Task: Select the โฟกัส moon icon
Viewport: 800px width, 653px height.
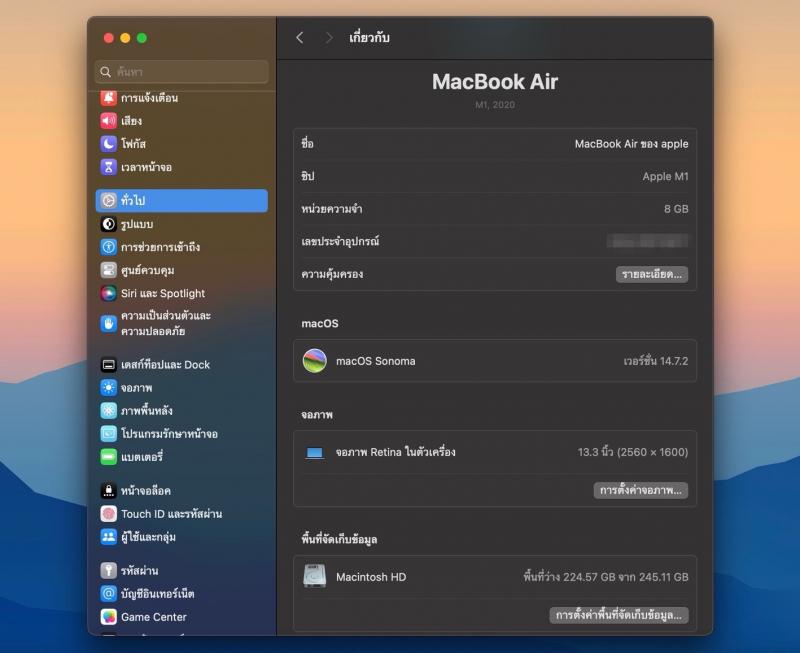Action: point(108,144)
